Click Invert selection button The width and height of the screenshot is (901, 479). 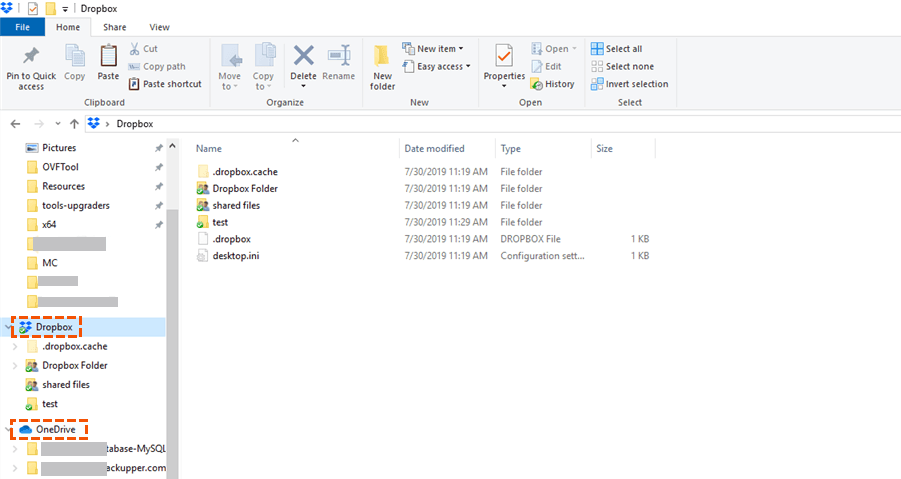pos(629,84)
